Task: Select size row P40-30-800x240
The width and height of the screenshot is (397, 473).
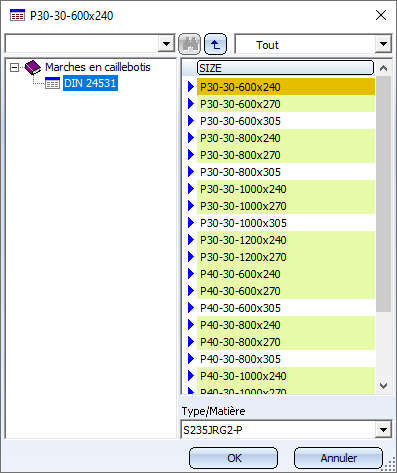Action: (286, 325)
